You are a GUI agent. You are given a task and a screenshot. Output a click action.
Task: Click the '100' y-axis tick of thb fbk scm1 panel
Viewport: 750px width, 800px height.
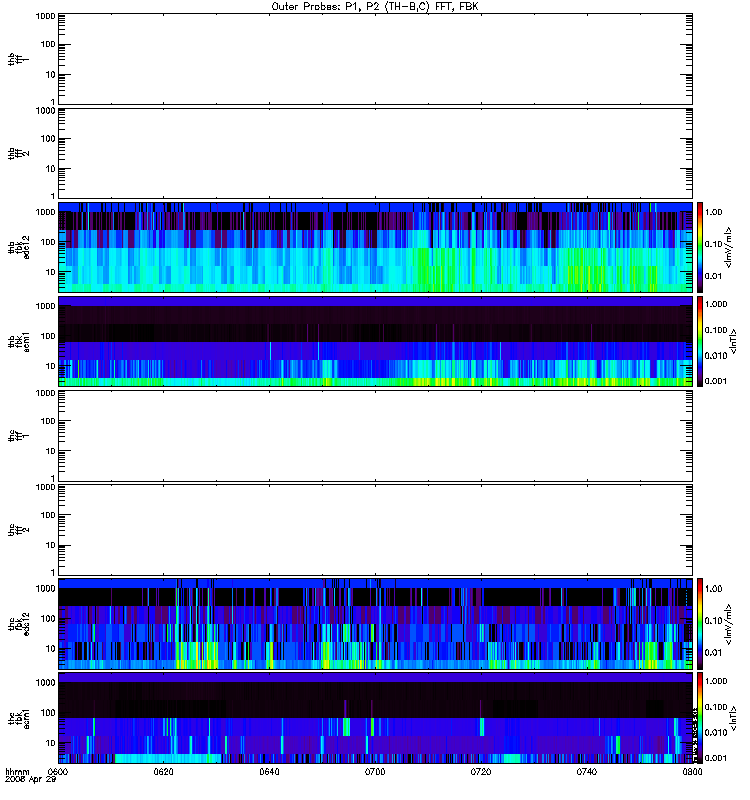coord(48,336)
